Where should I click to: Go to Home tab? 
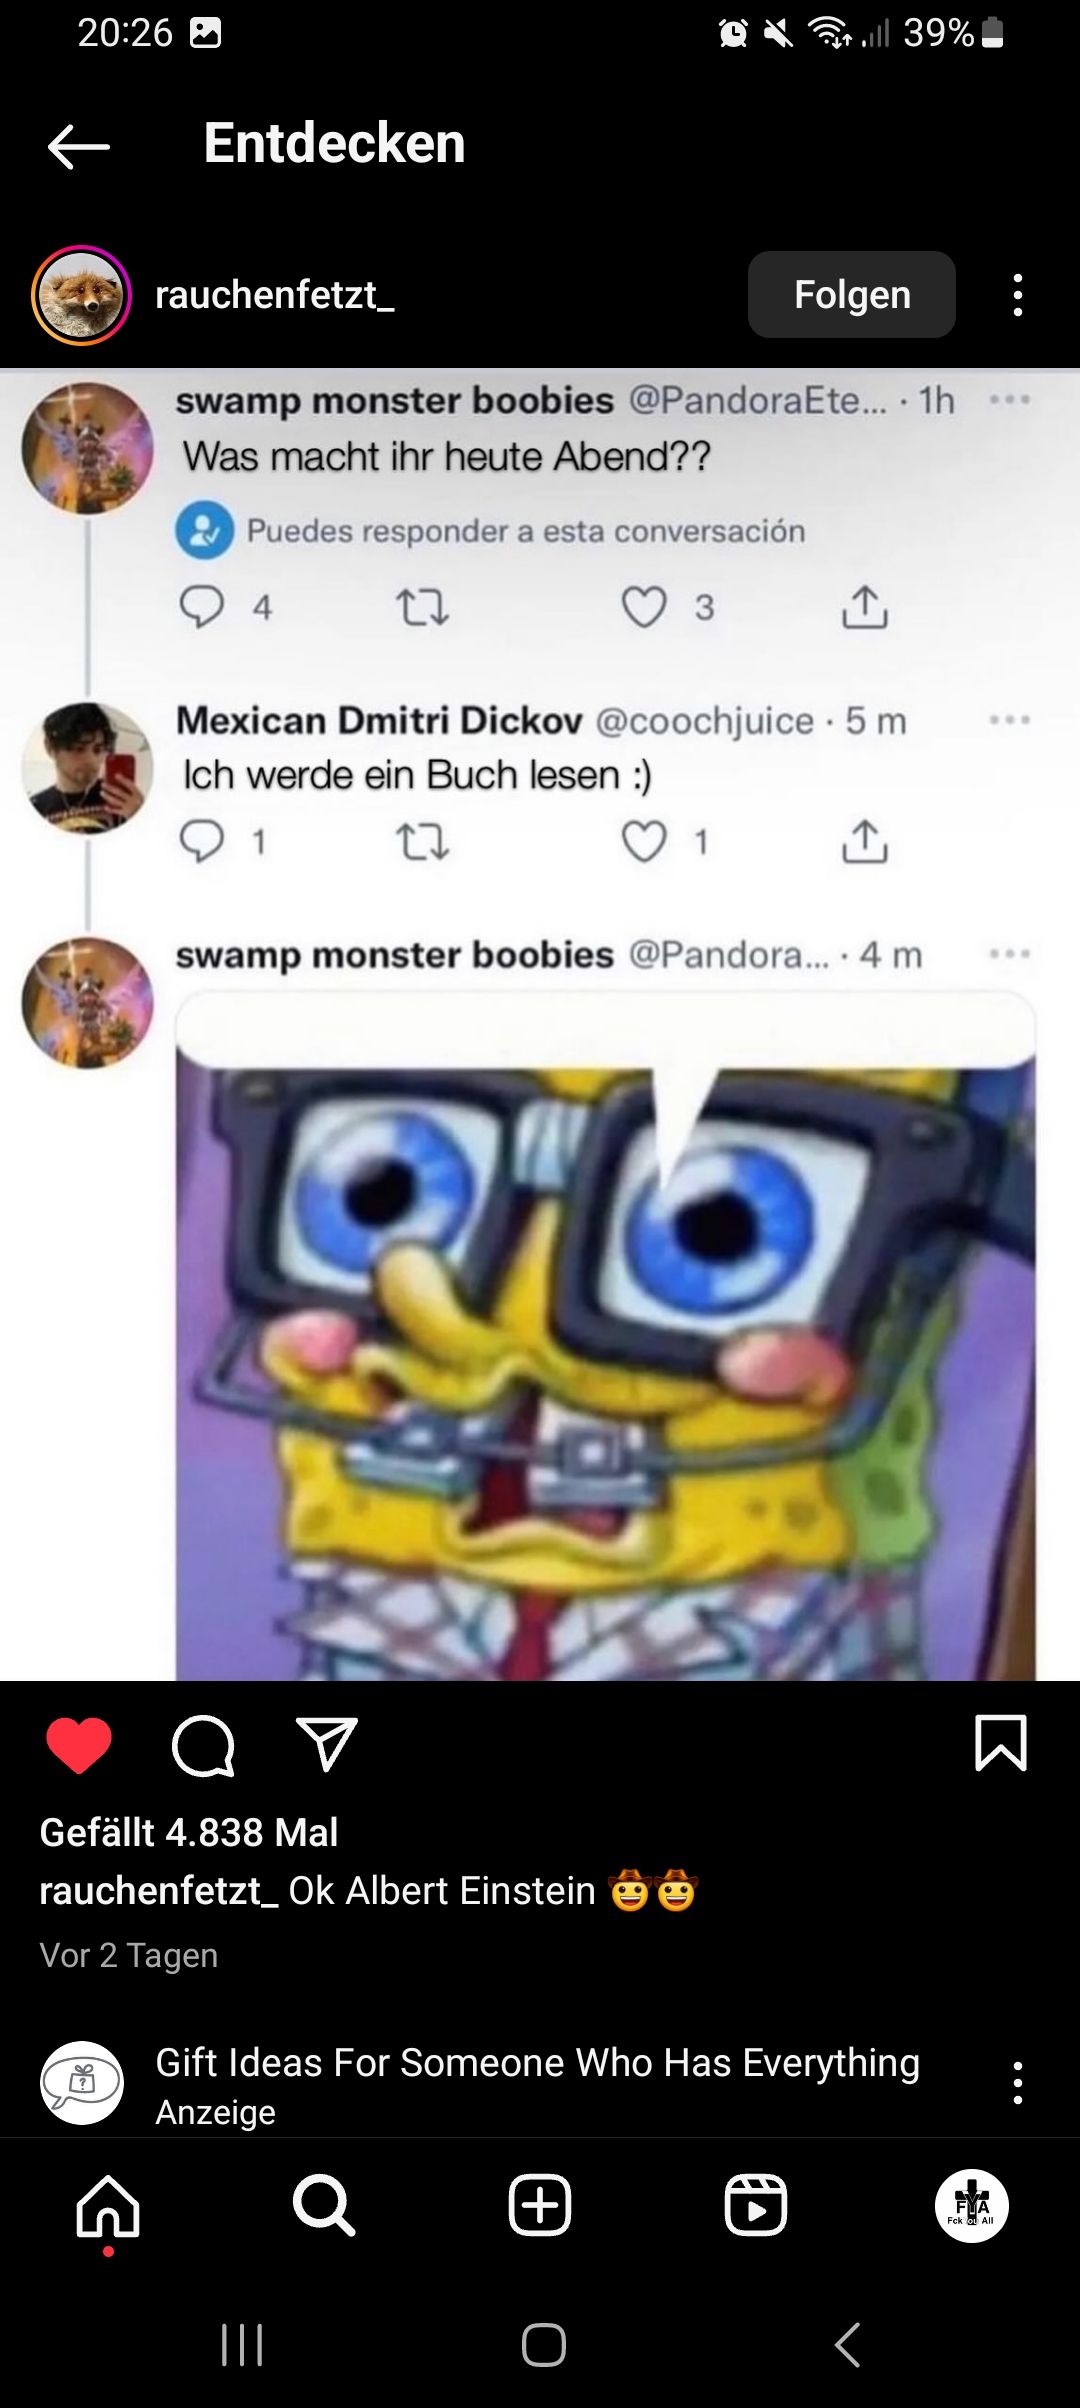tap(108, 2205)
